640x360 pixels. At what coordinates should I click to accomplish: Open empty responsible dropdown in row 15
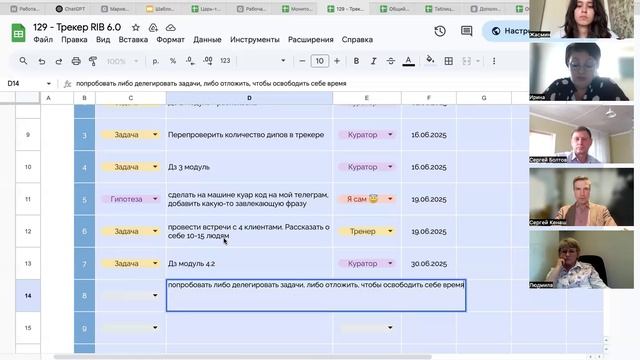[x=390, y=327]
